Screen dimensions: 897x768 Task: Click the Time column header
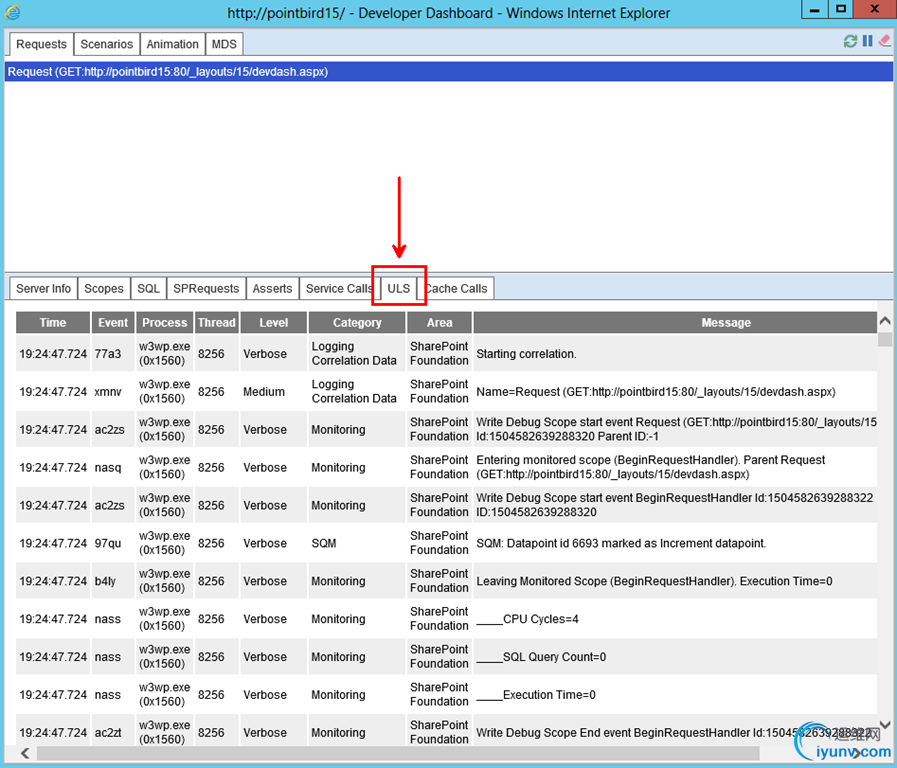(x=53, y=323)
